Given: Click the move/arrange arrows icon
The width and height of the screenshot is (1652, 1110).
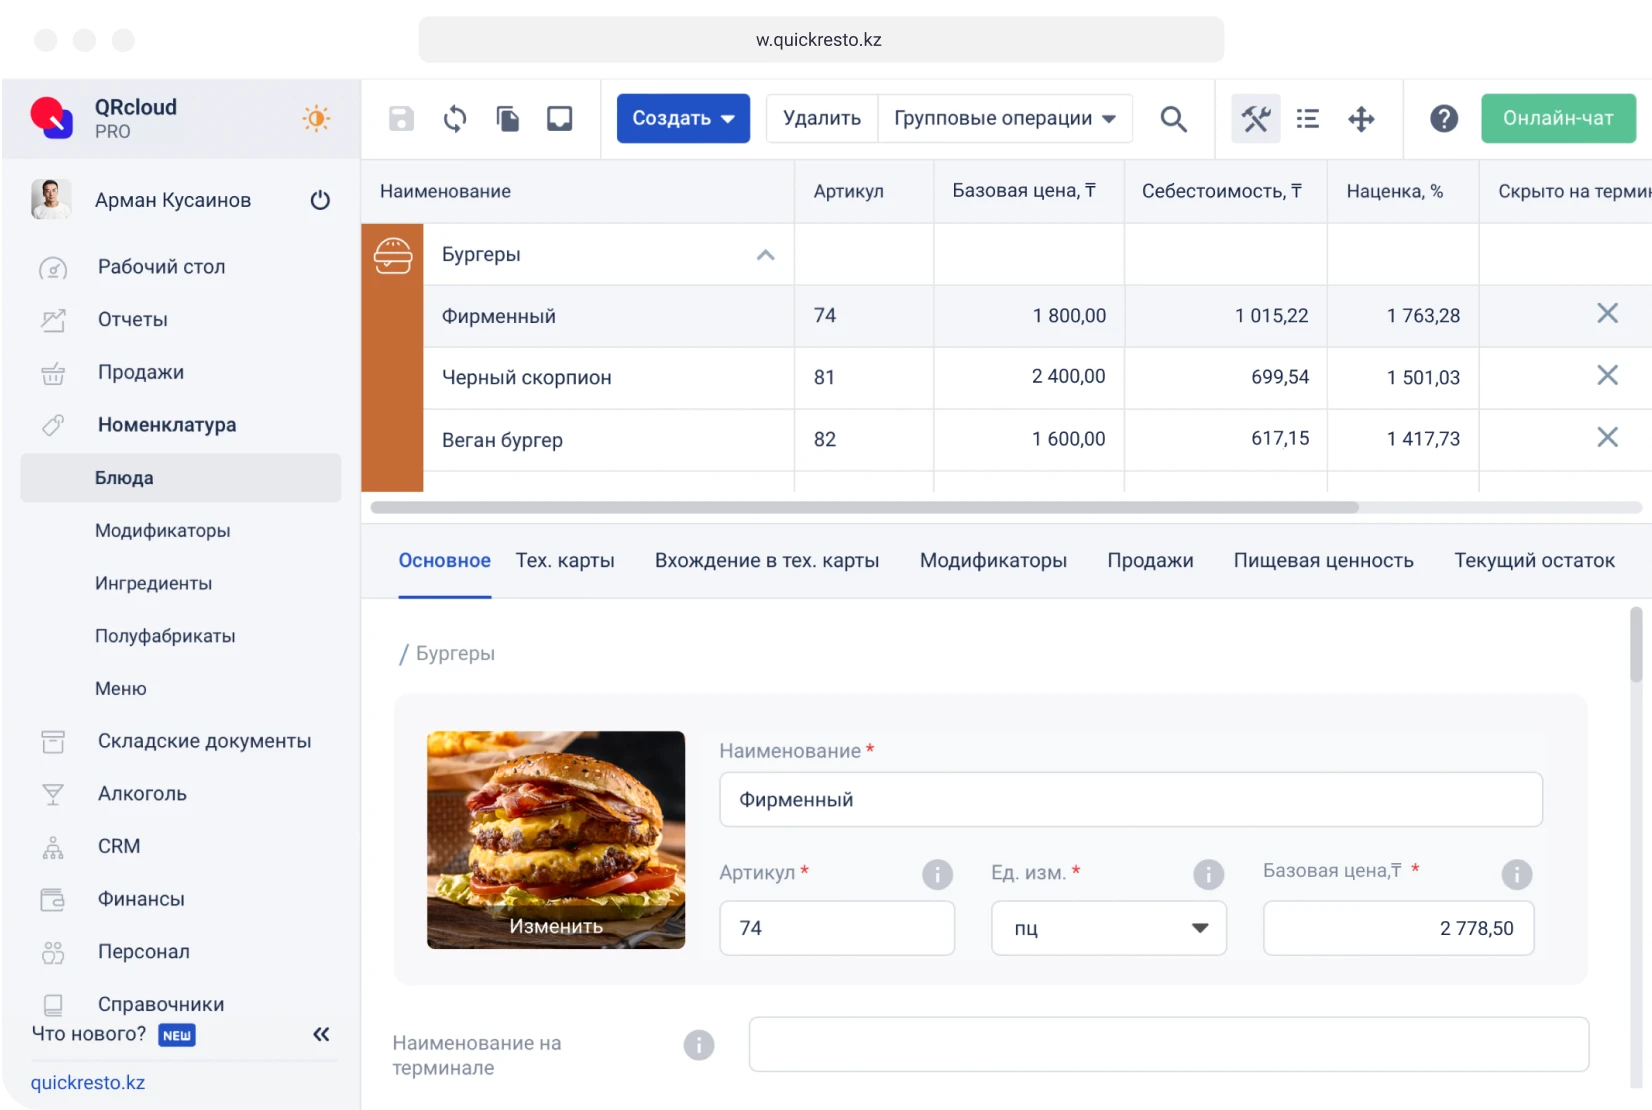Looking at the screenshot, I should tap(1361, 118).
